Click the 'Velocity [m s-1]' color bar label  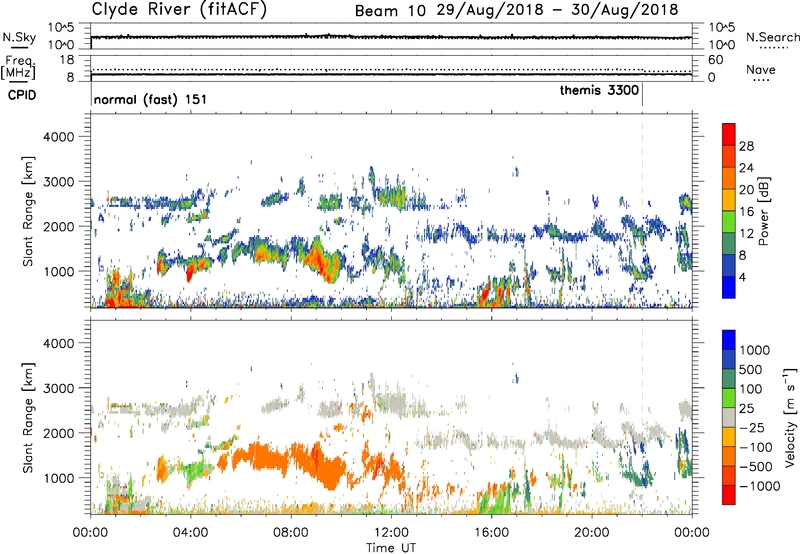(x=790, y=417)
